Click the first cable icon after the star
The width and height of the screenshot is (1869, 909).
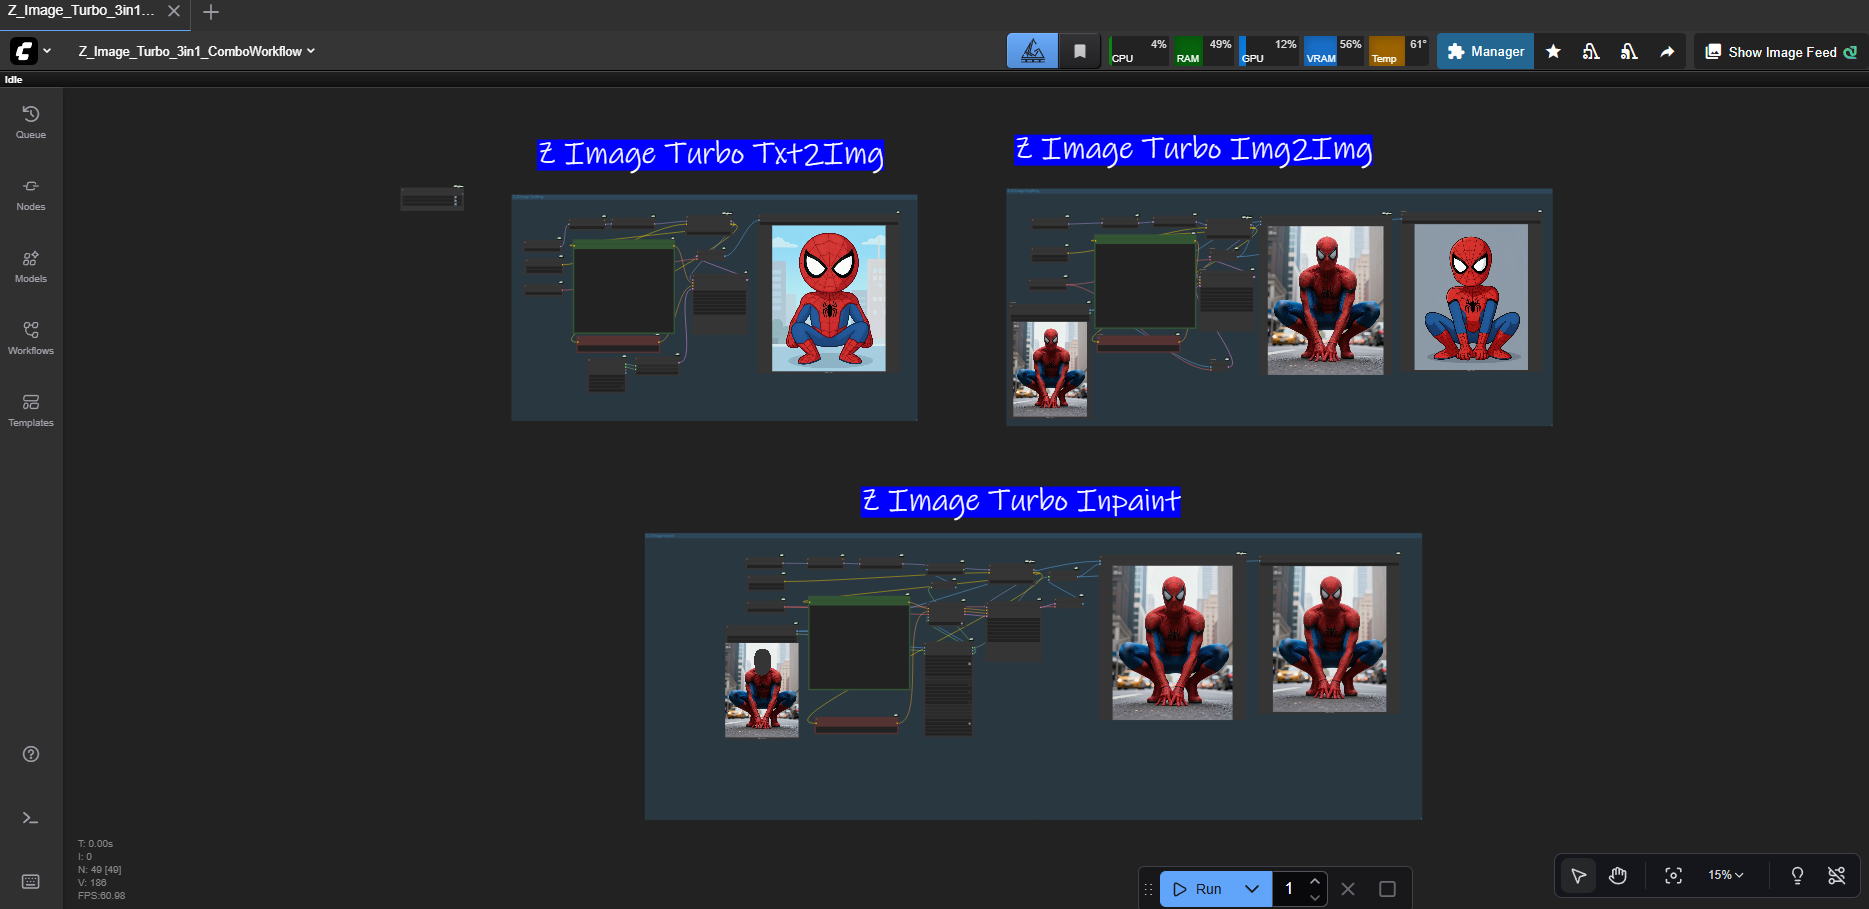coord(1591,51)
